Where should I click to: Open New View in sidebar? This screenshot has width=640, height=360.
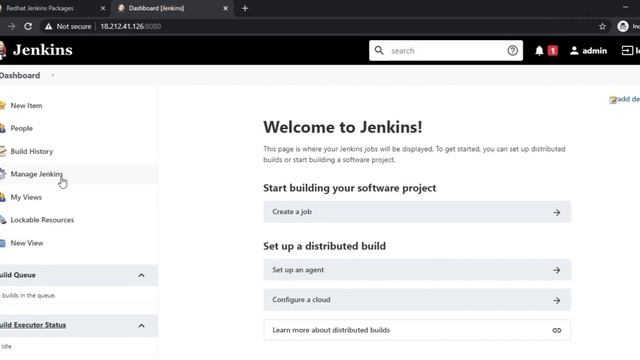[x=27, y=243]
